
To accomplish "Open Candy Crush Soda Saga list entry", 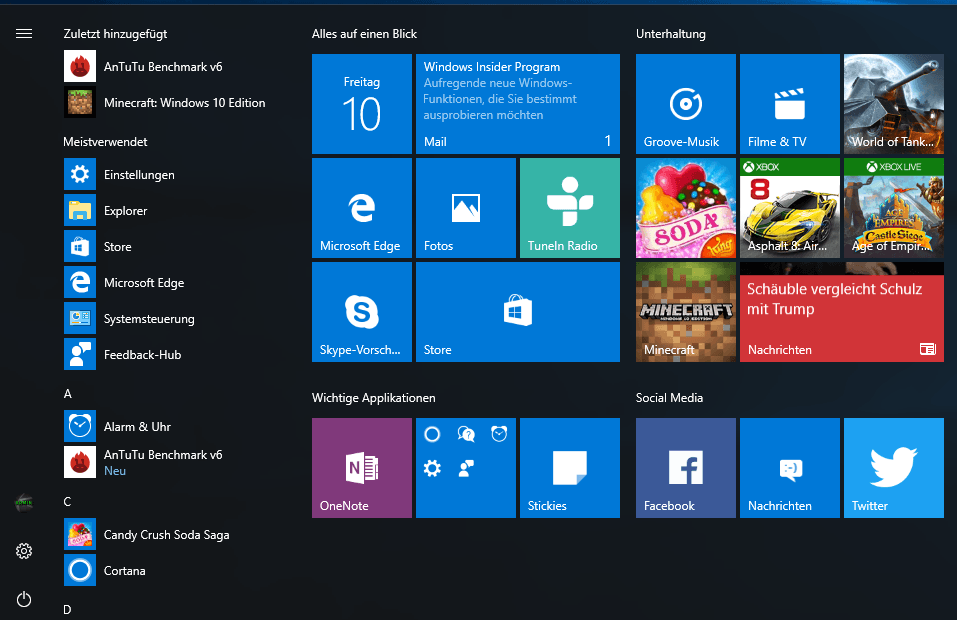I will tap(165, 535).
